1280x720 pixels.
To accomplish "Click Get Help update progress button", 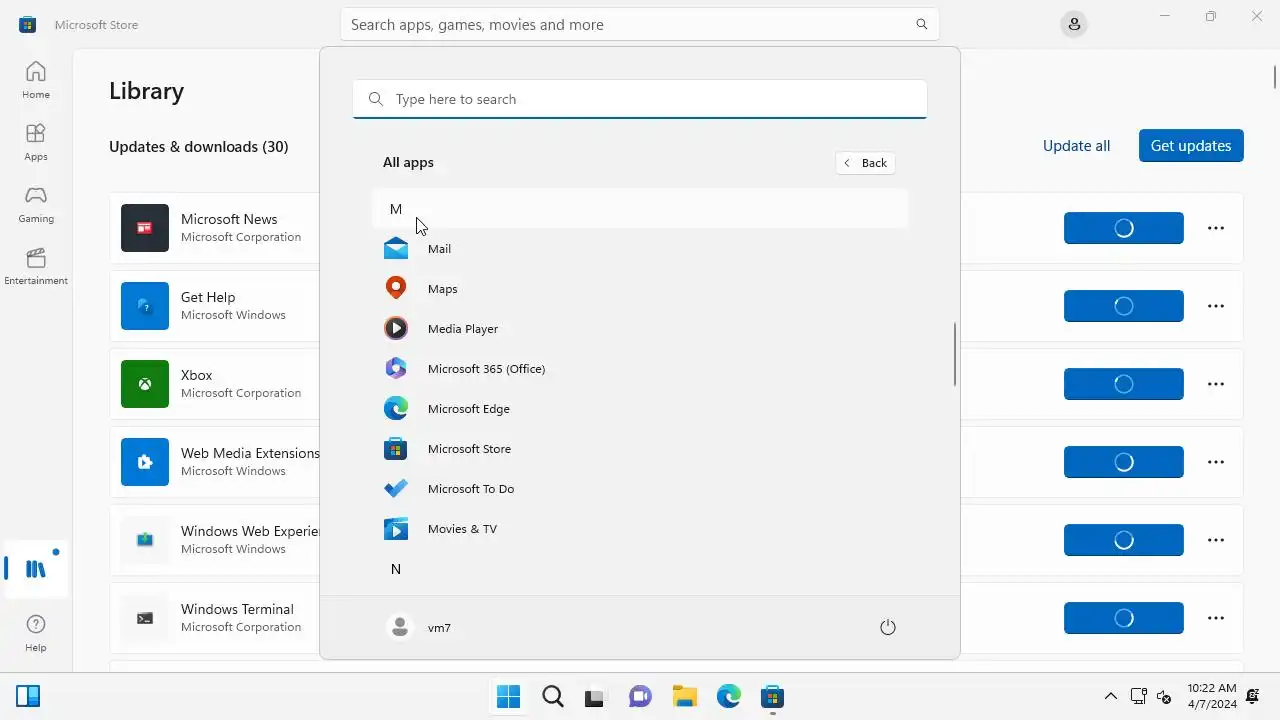I will pyautogui.click(x=1124, y=306).
